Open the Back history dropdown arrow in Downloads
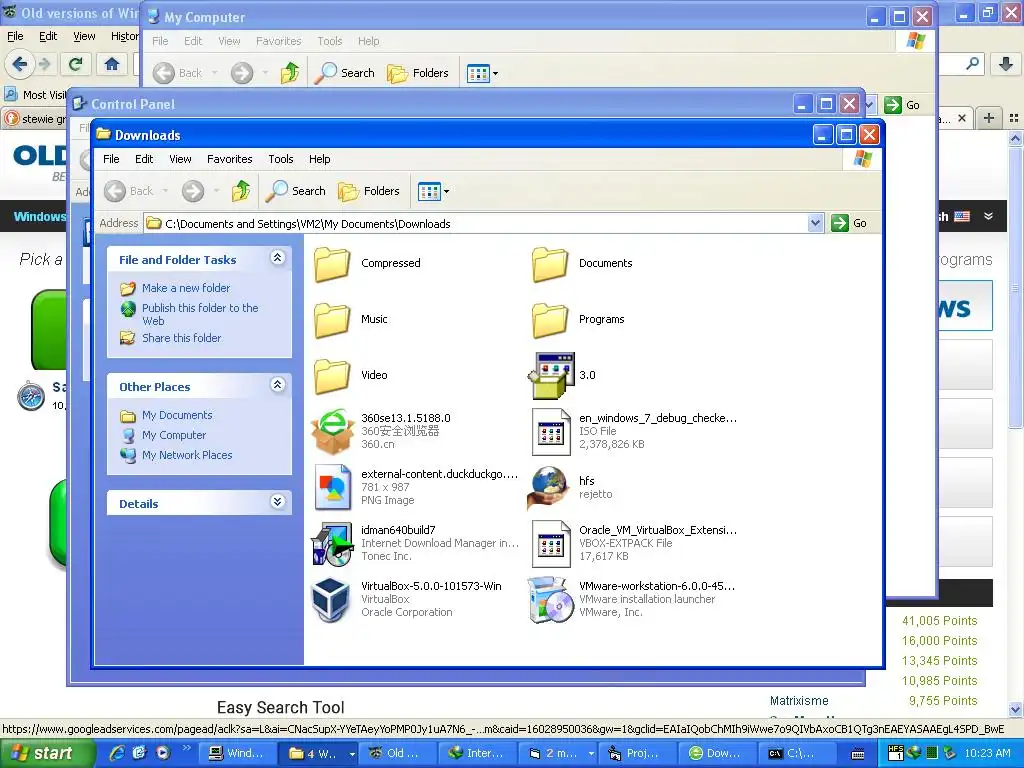1024x768 pixels. tap(165, 191)
